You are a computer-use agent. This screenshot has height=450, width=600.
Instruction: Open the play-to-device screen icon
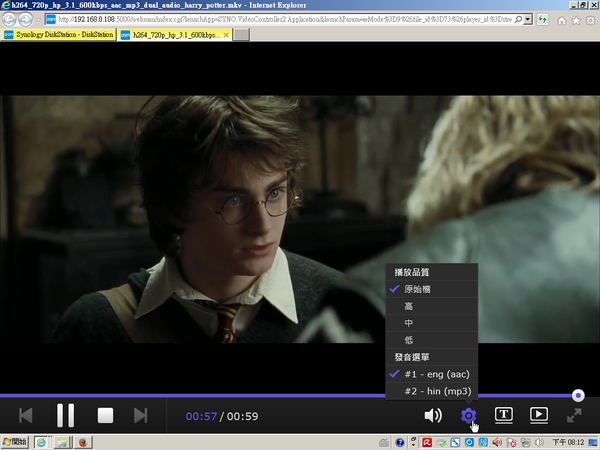pyautogui.click(x=539, y=415)
